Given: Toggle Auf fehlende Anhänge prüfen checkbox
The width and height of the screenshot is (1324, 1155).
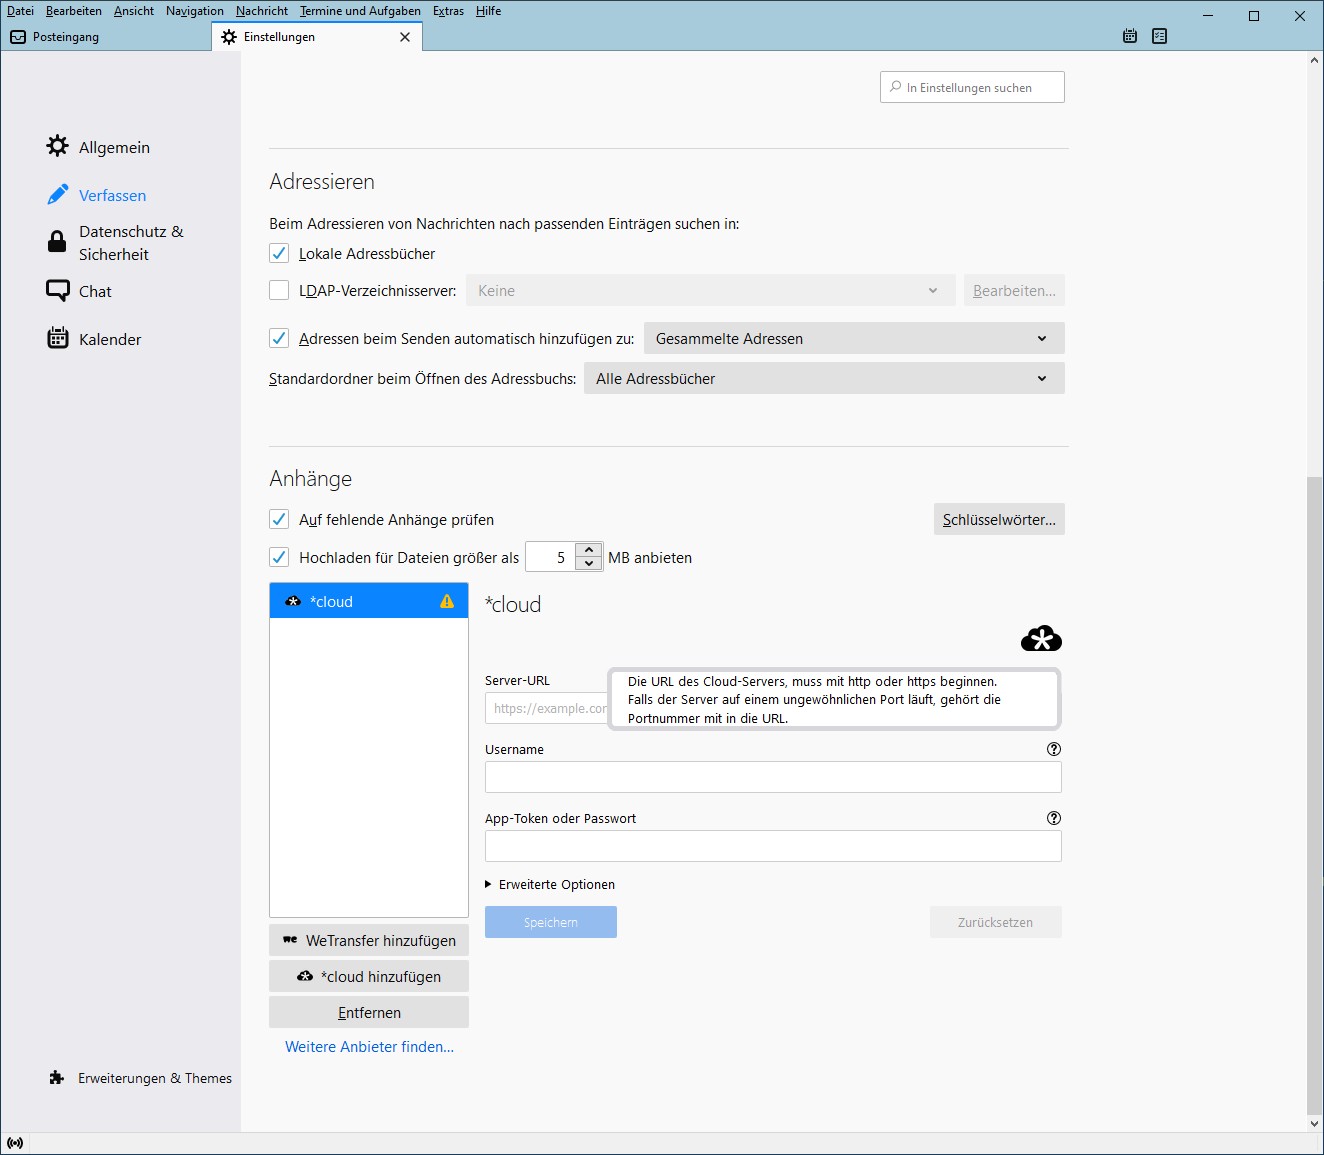Looking at the screenshot, I should point(279,519).
